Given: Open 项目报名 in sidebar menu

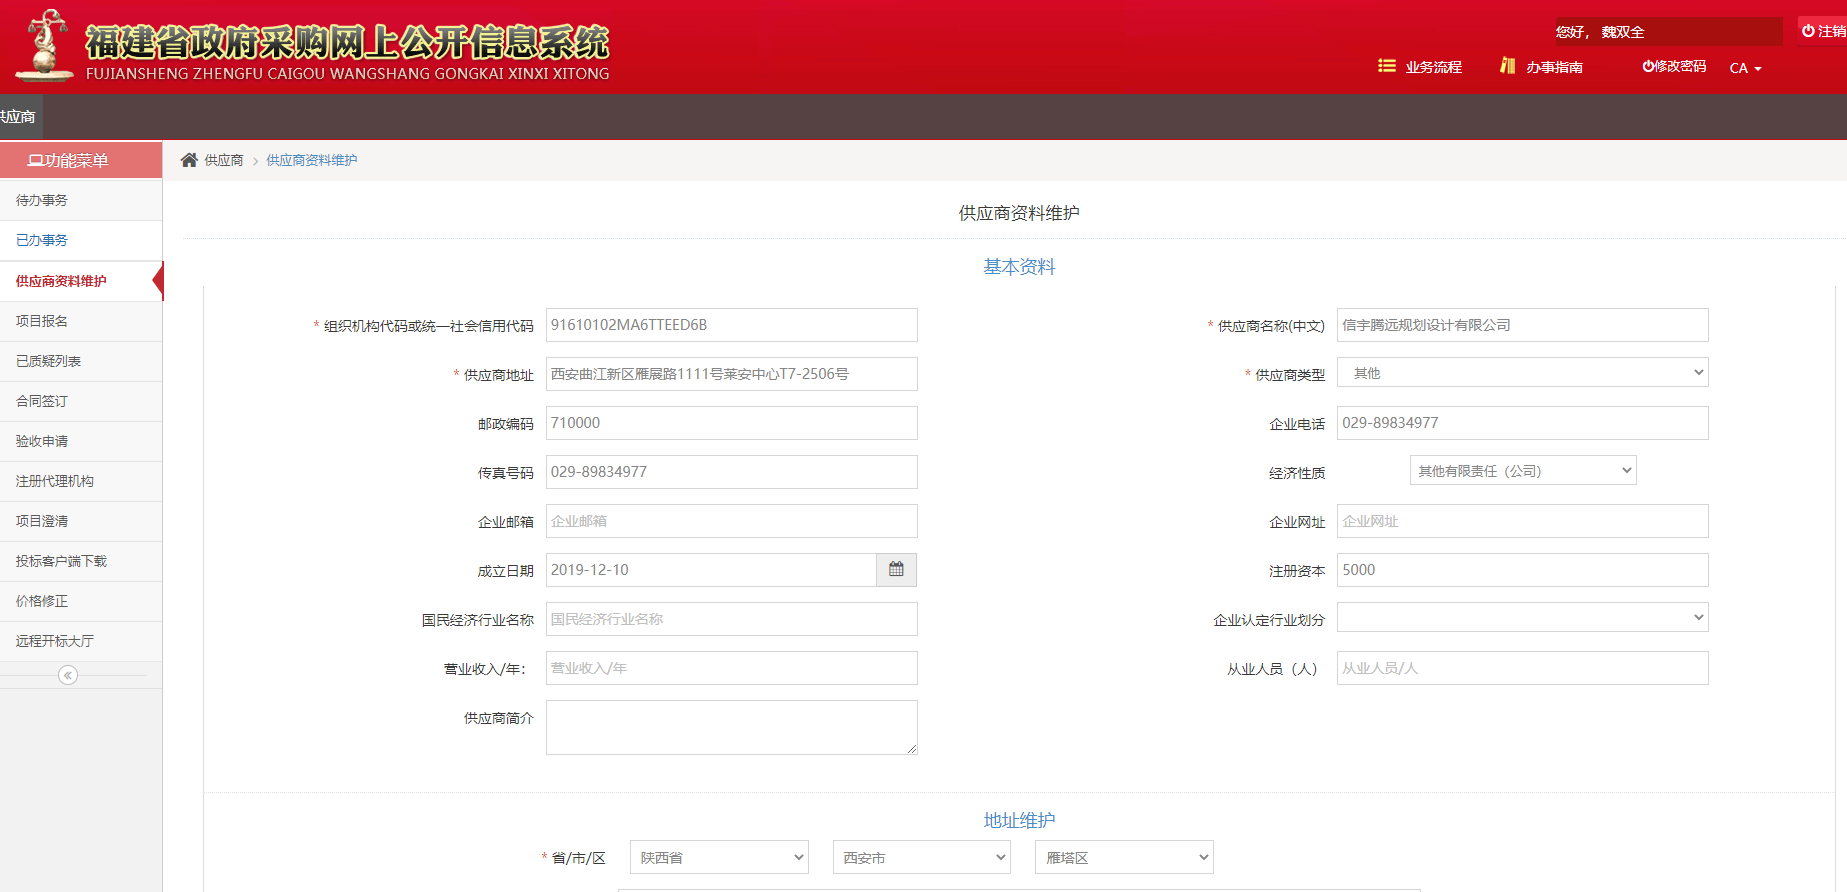Looking at the screenshot, I should coord(81,321).
